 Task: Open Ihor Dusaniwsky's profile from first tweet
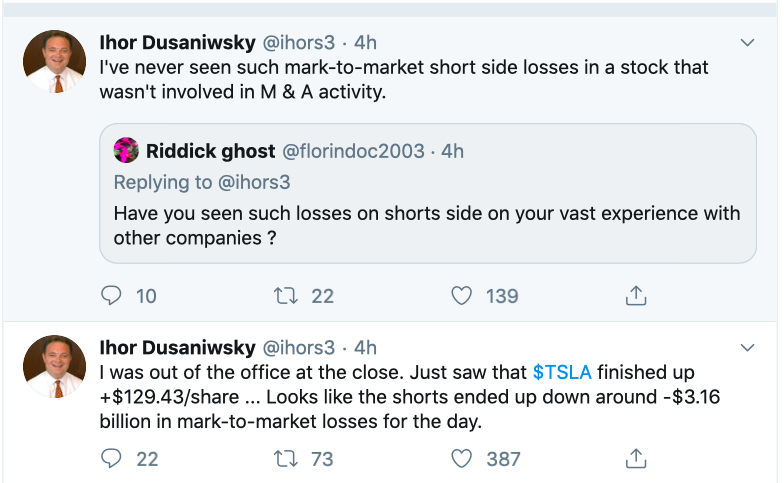coord(177,43)
